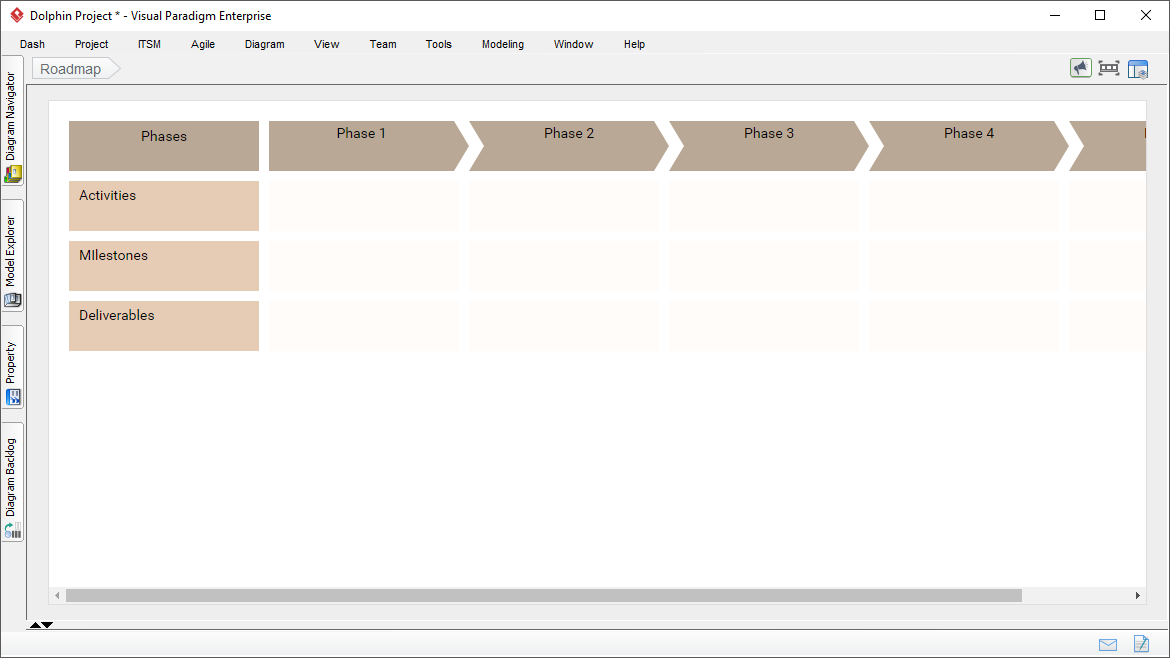
Task: Click the Model Explorer icon
Action: 13,300
